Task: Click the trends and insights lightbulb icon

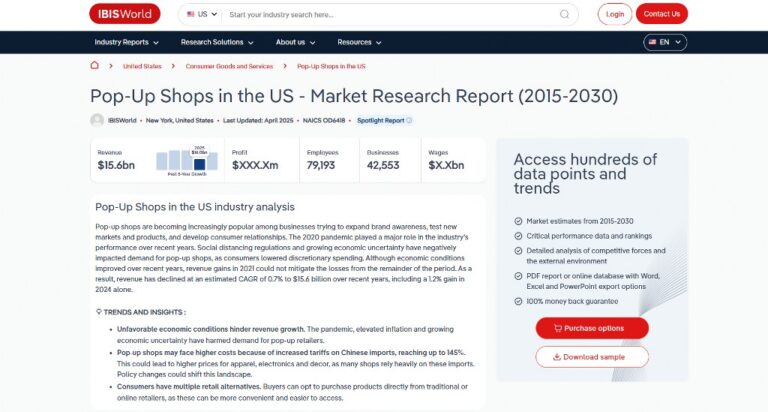Action: pyautogui.click(x=98, y=312)
